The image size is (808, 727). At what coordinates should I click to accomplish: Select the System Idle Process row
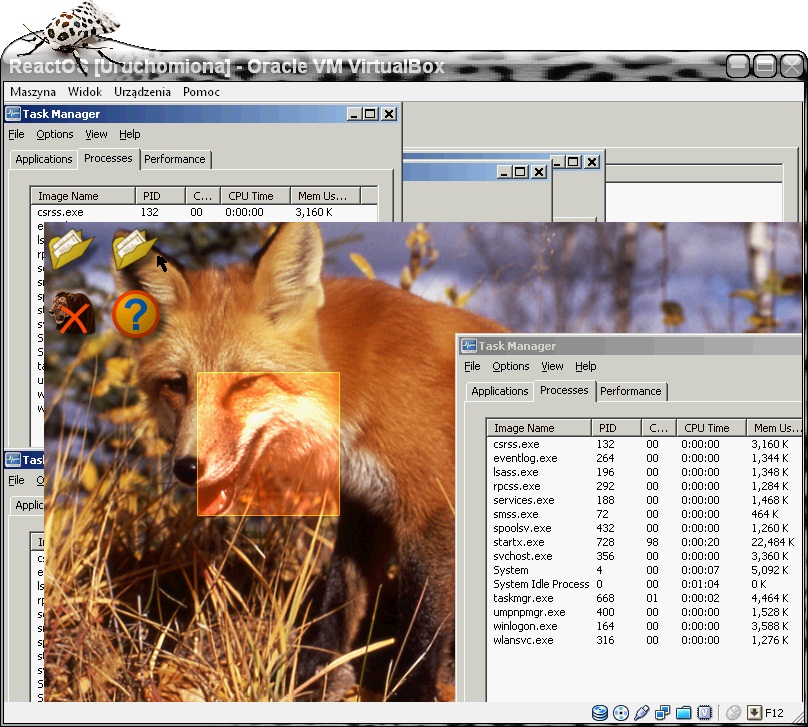pyautogui.click(x=644, y=584)
